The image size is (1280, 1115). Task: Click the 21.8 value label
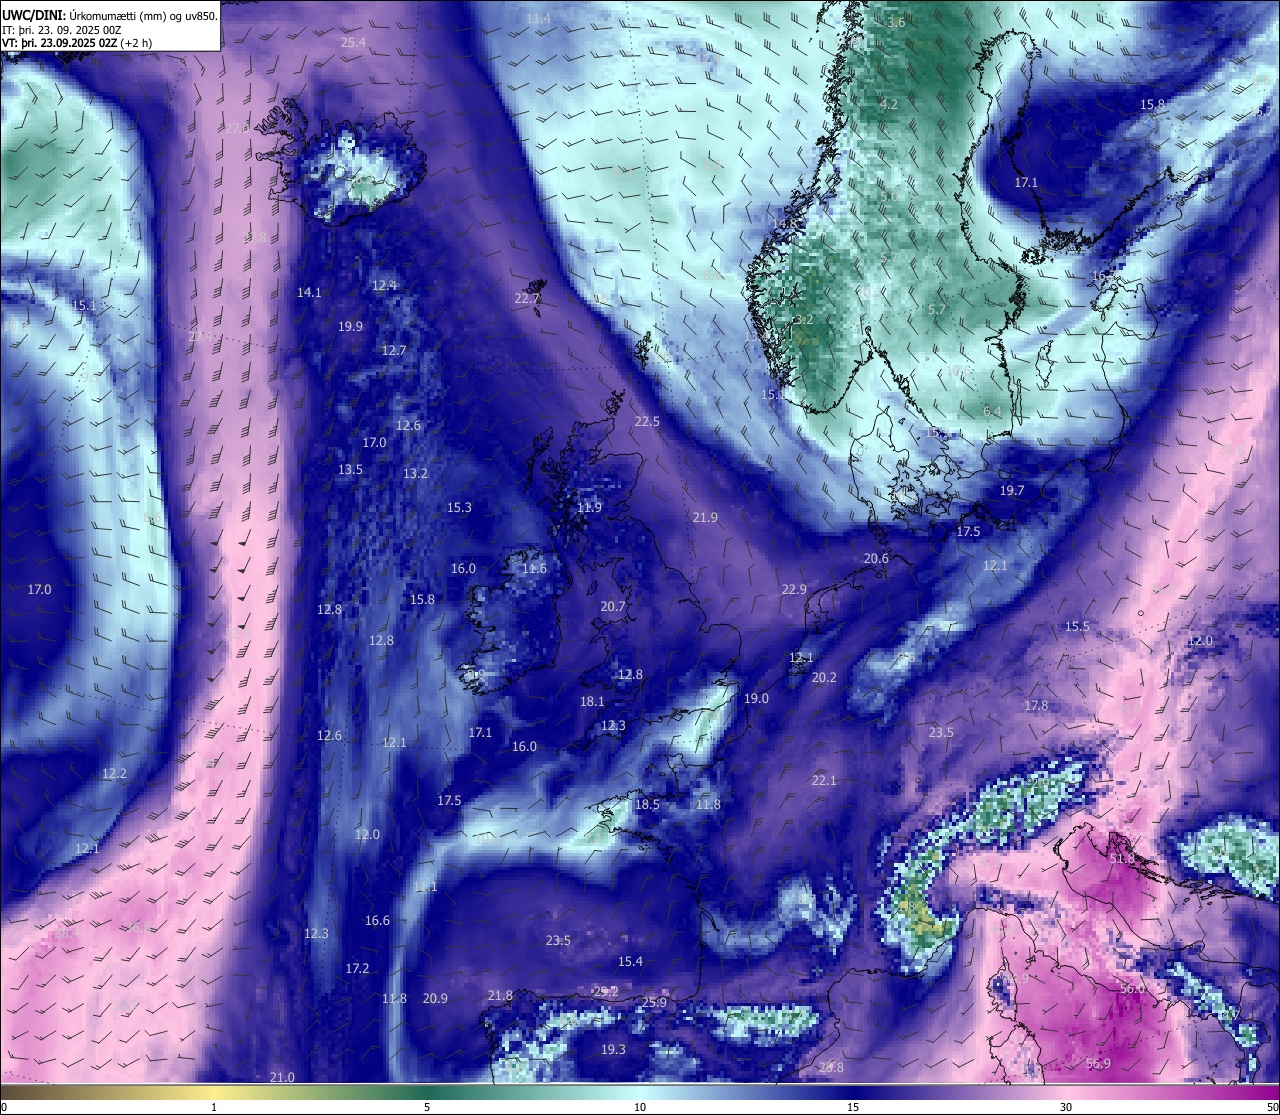(x=500, y=995)
